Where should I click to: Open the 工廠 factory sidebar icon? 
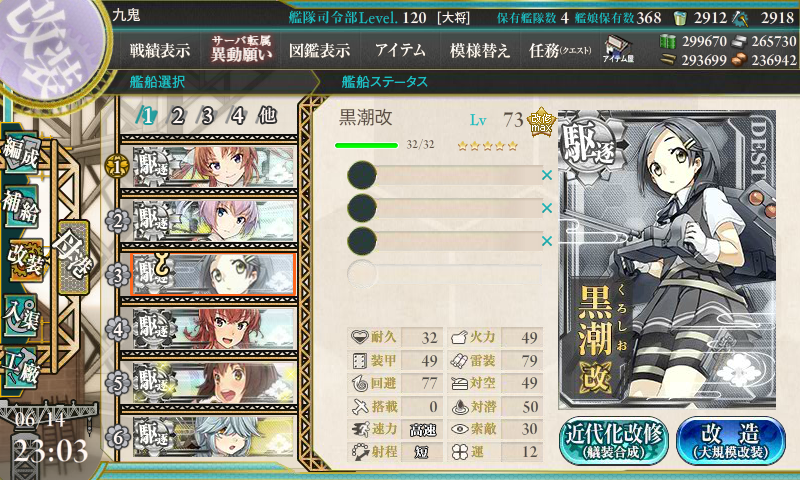(x=21, y=367)
